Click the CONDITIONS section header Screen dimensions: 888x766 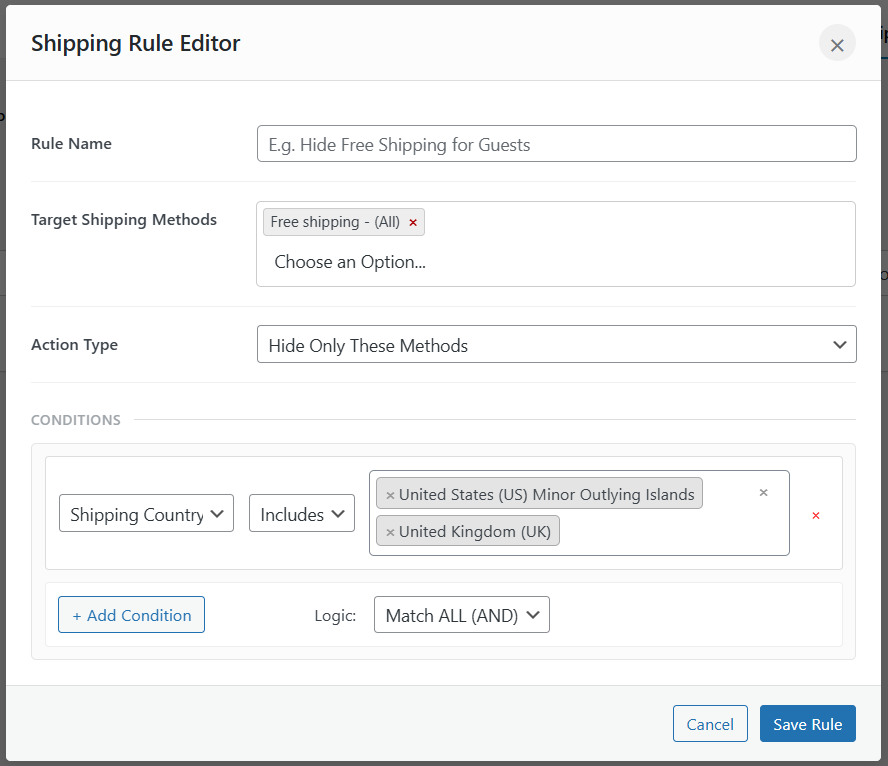[75, 419]
